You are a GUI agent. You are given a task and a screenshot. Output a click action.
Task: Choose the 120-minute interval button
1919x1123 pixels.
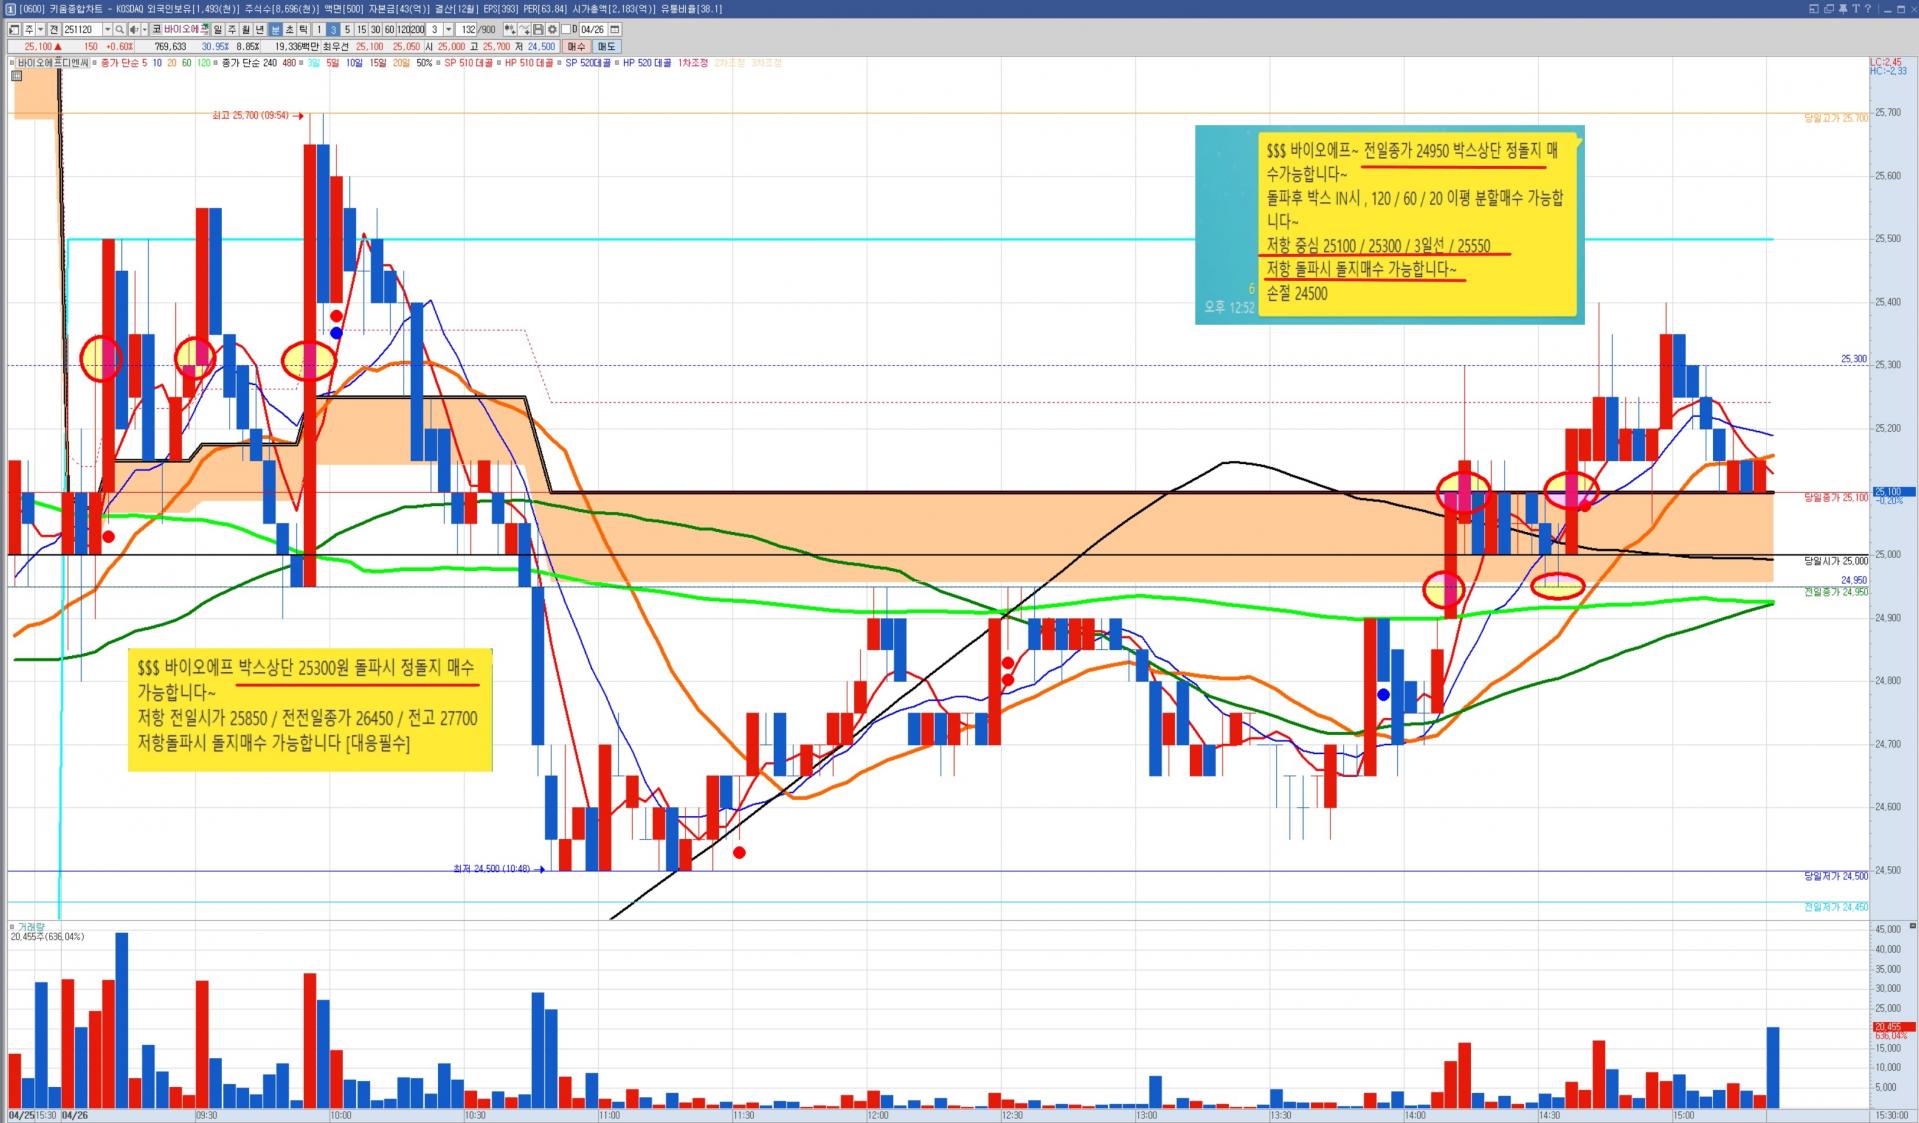pos(404,30)
